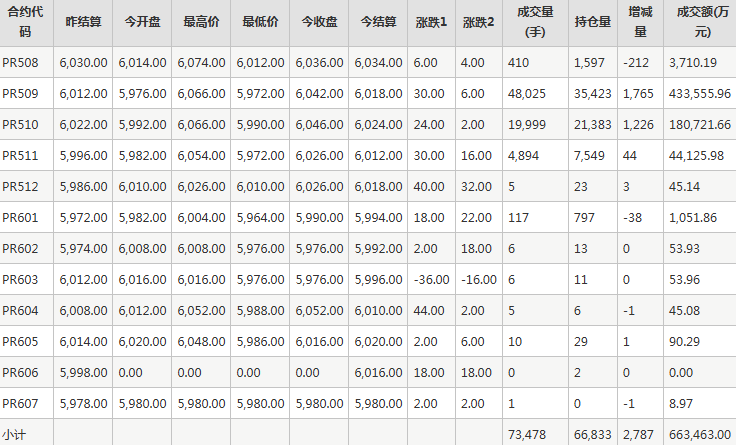The image size is (736, 445).
Task: Click the 成交额(万元) column header
Action: (x=702, y=22)
